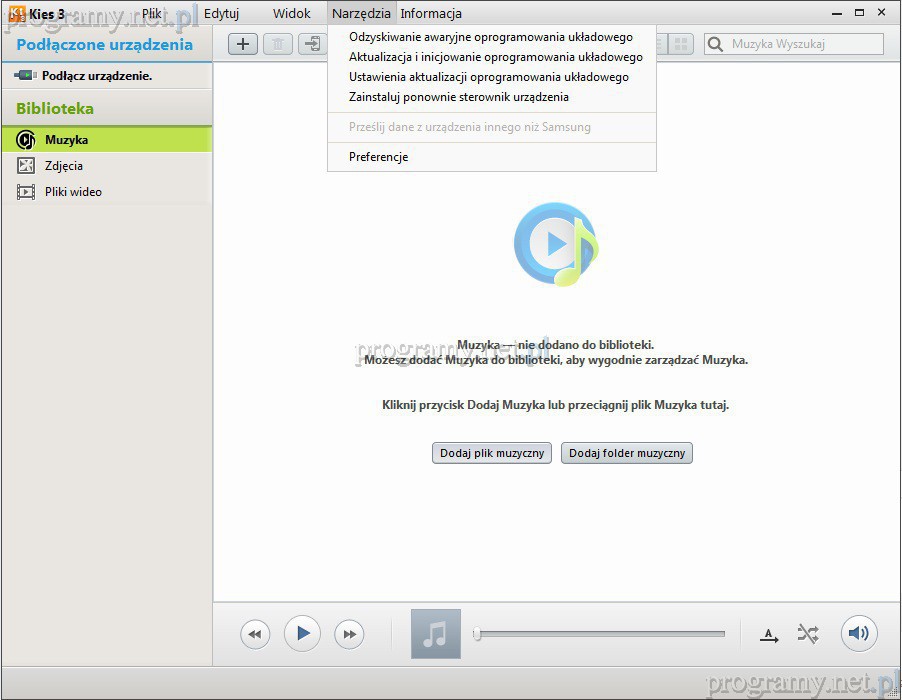Screen dimensions: 902x700
Task: Open the Widok menu
Action: 292,14
